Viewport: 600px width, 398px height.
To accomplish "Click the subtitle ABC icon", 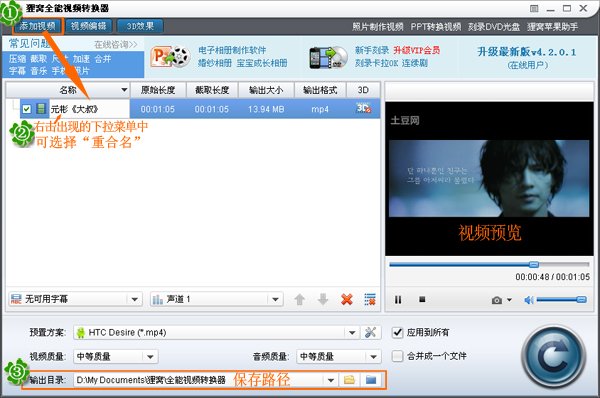I will click(x=16, y=299).
